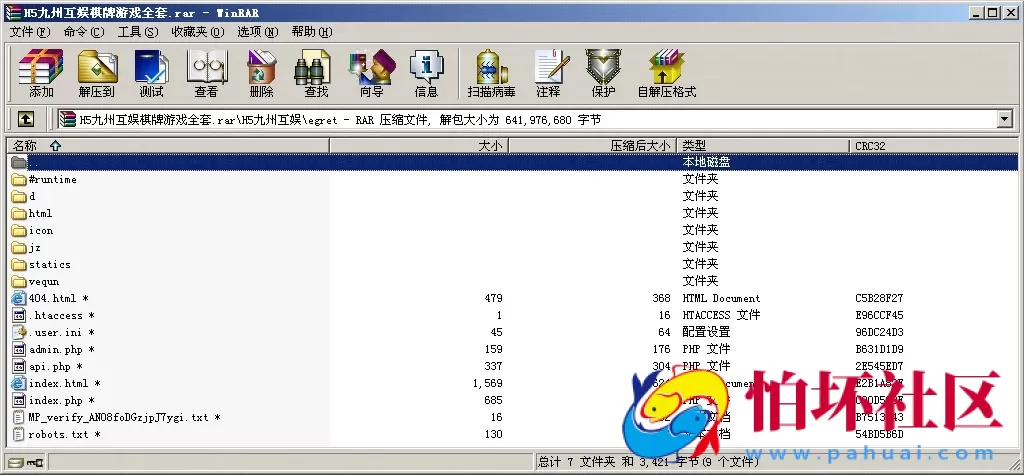Select the parent directory '..' row
The width and height of the screenshot is (1024, 475).
512,162
